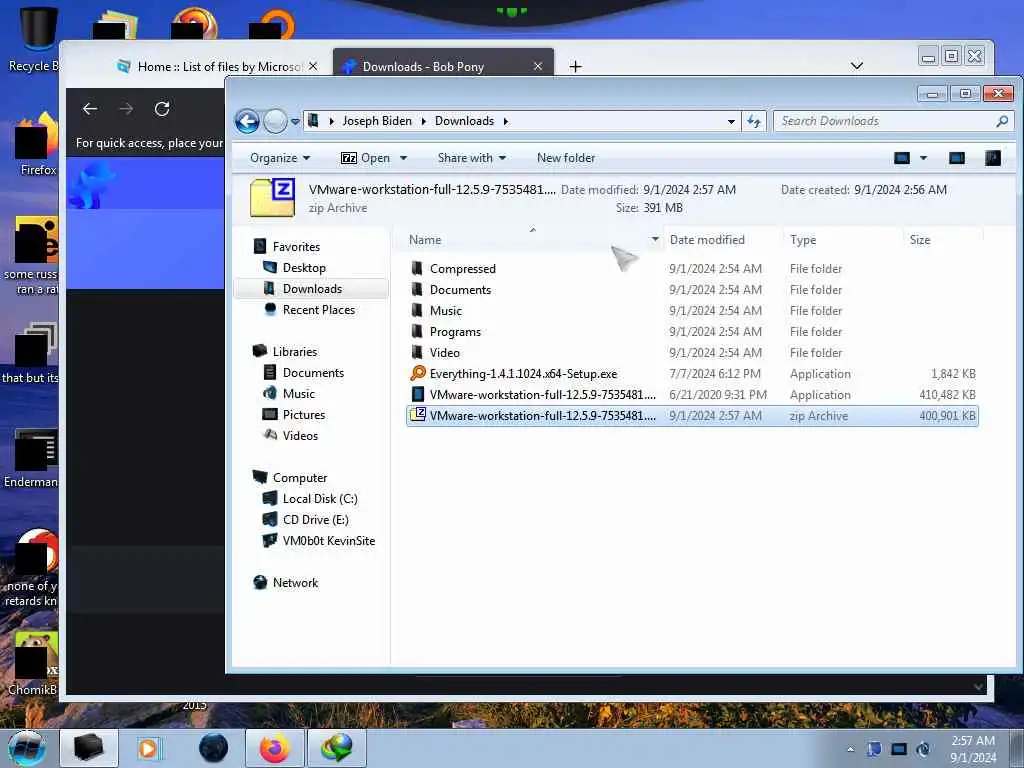Image resolution: width=1024 pixels, height=768 pixels.
Task: Open a new browser tab
Action: click(x=575, y=67)
